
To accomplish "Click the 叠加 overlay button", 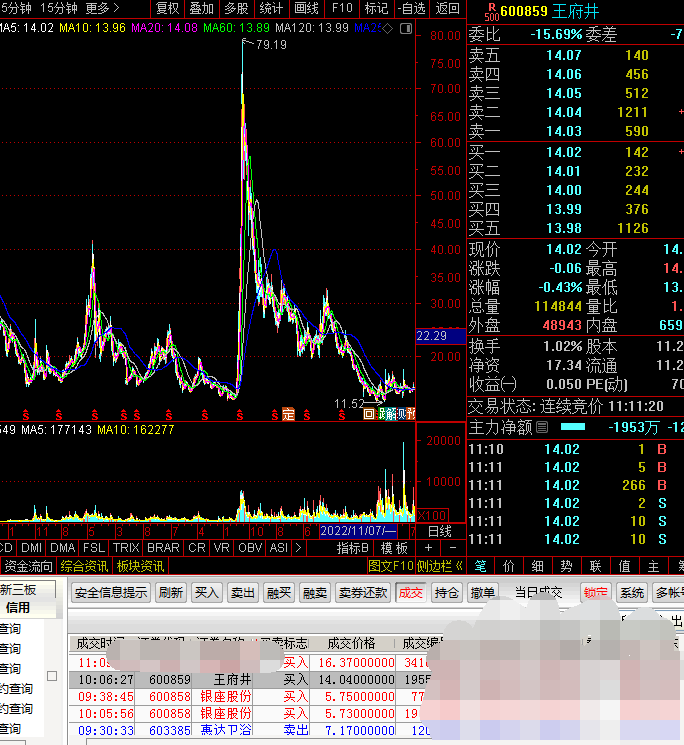I will 201,8.
